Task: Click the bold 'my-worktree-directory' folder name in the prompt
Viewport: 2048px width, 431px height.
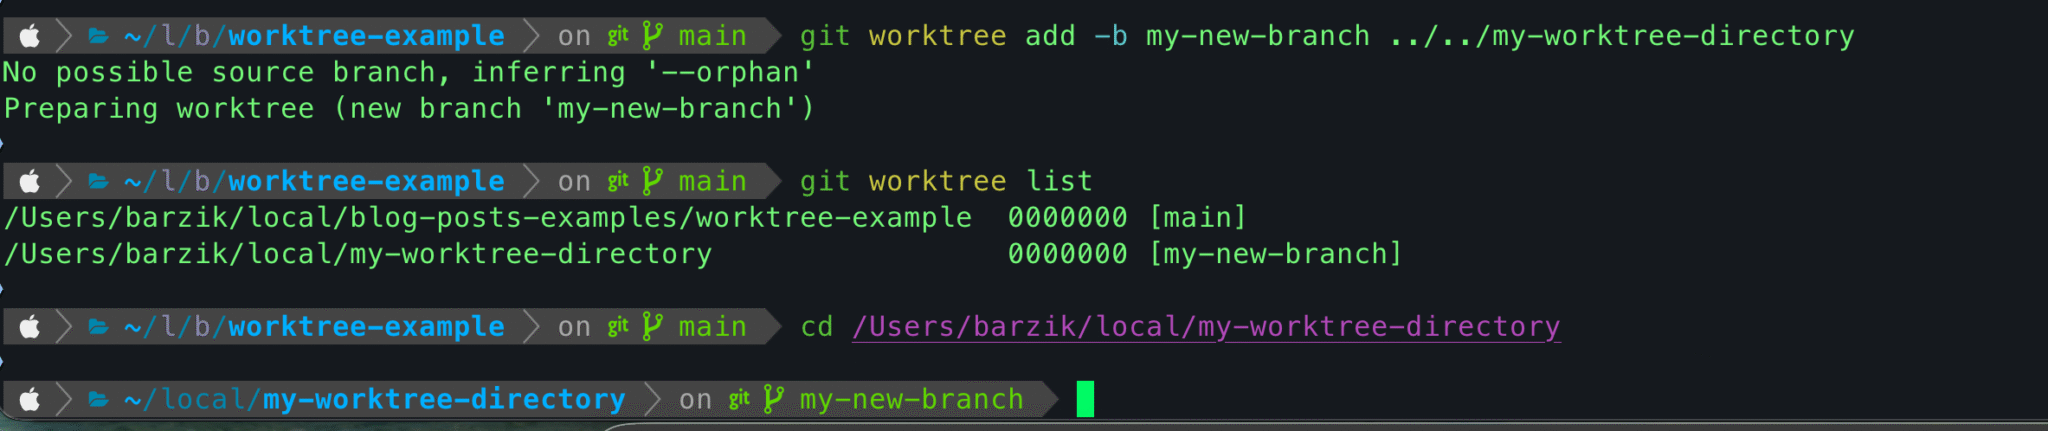Action: coord(443,399)
